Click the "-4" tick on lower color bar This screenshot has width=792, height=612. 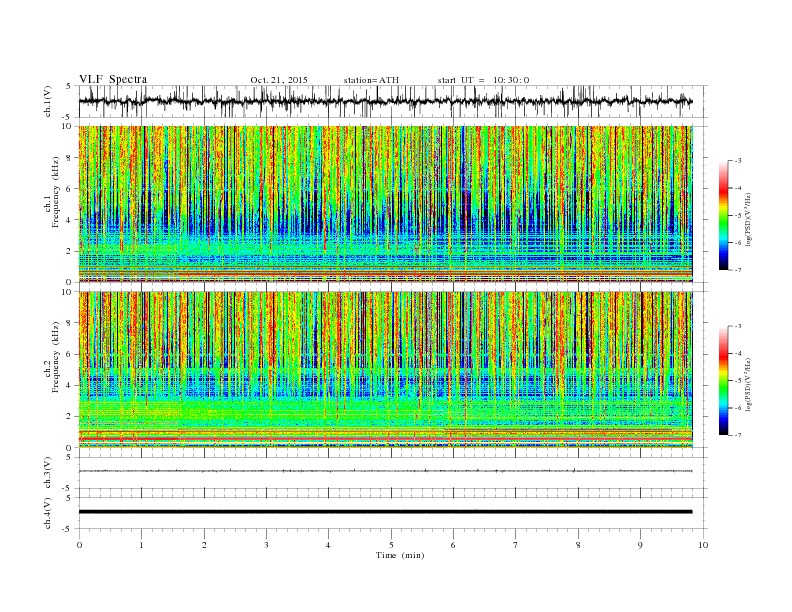738,353
